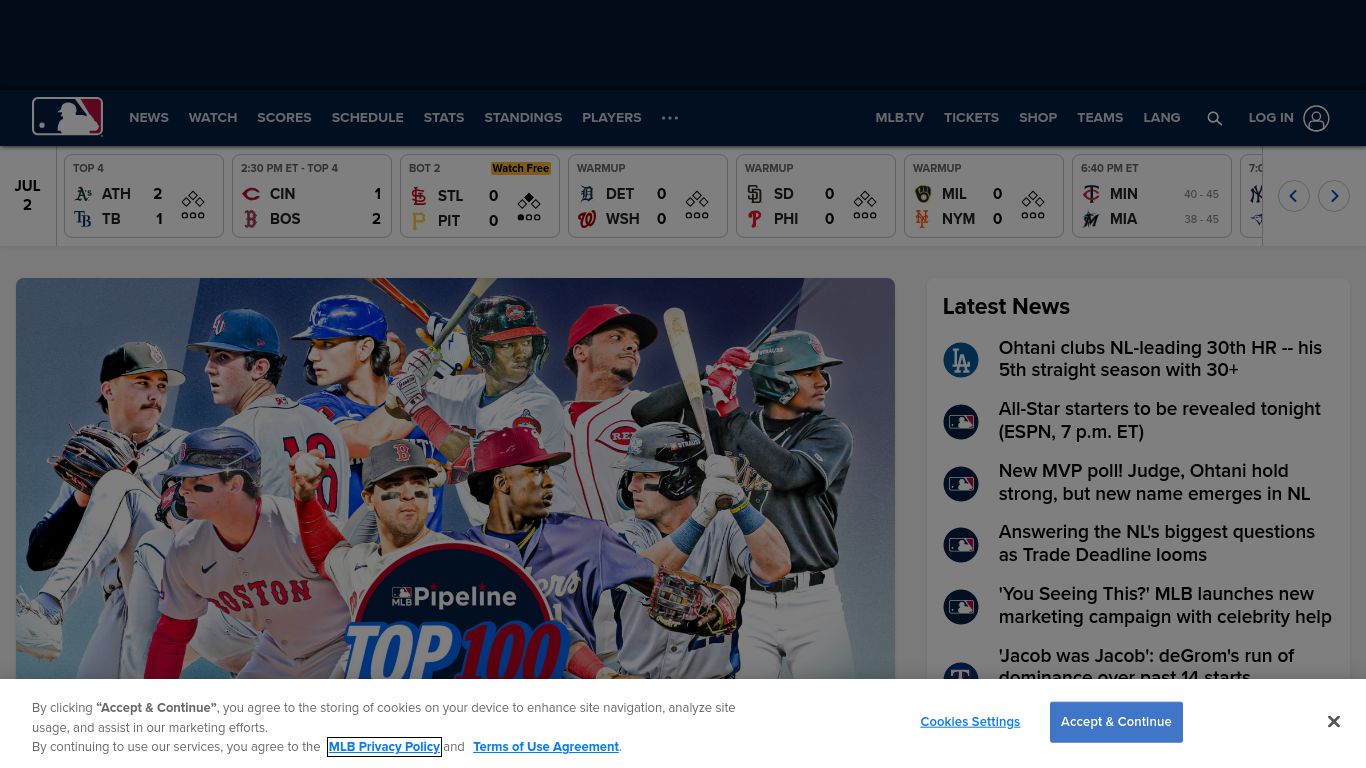Open Terms of Use Agreement link
The height and width of the screenshot is (768, 1366).
pos(546,747)
